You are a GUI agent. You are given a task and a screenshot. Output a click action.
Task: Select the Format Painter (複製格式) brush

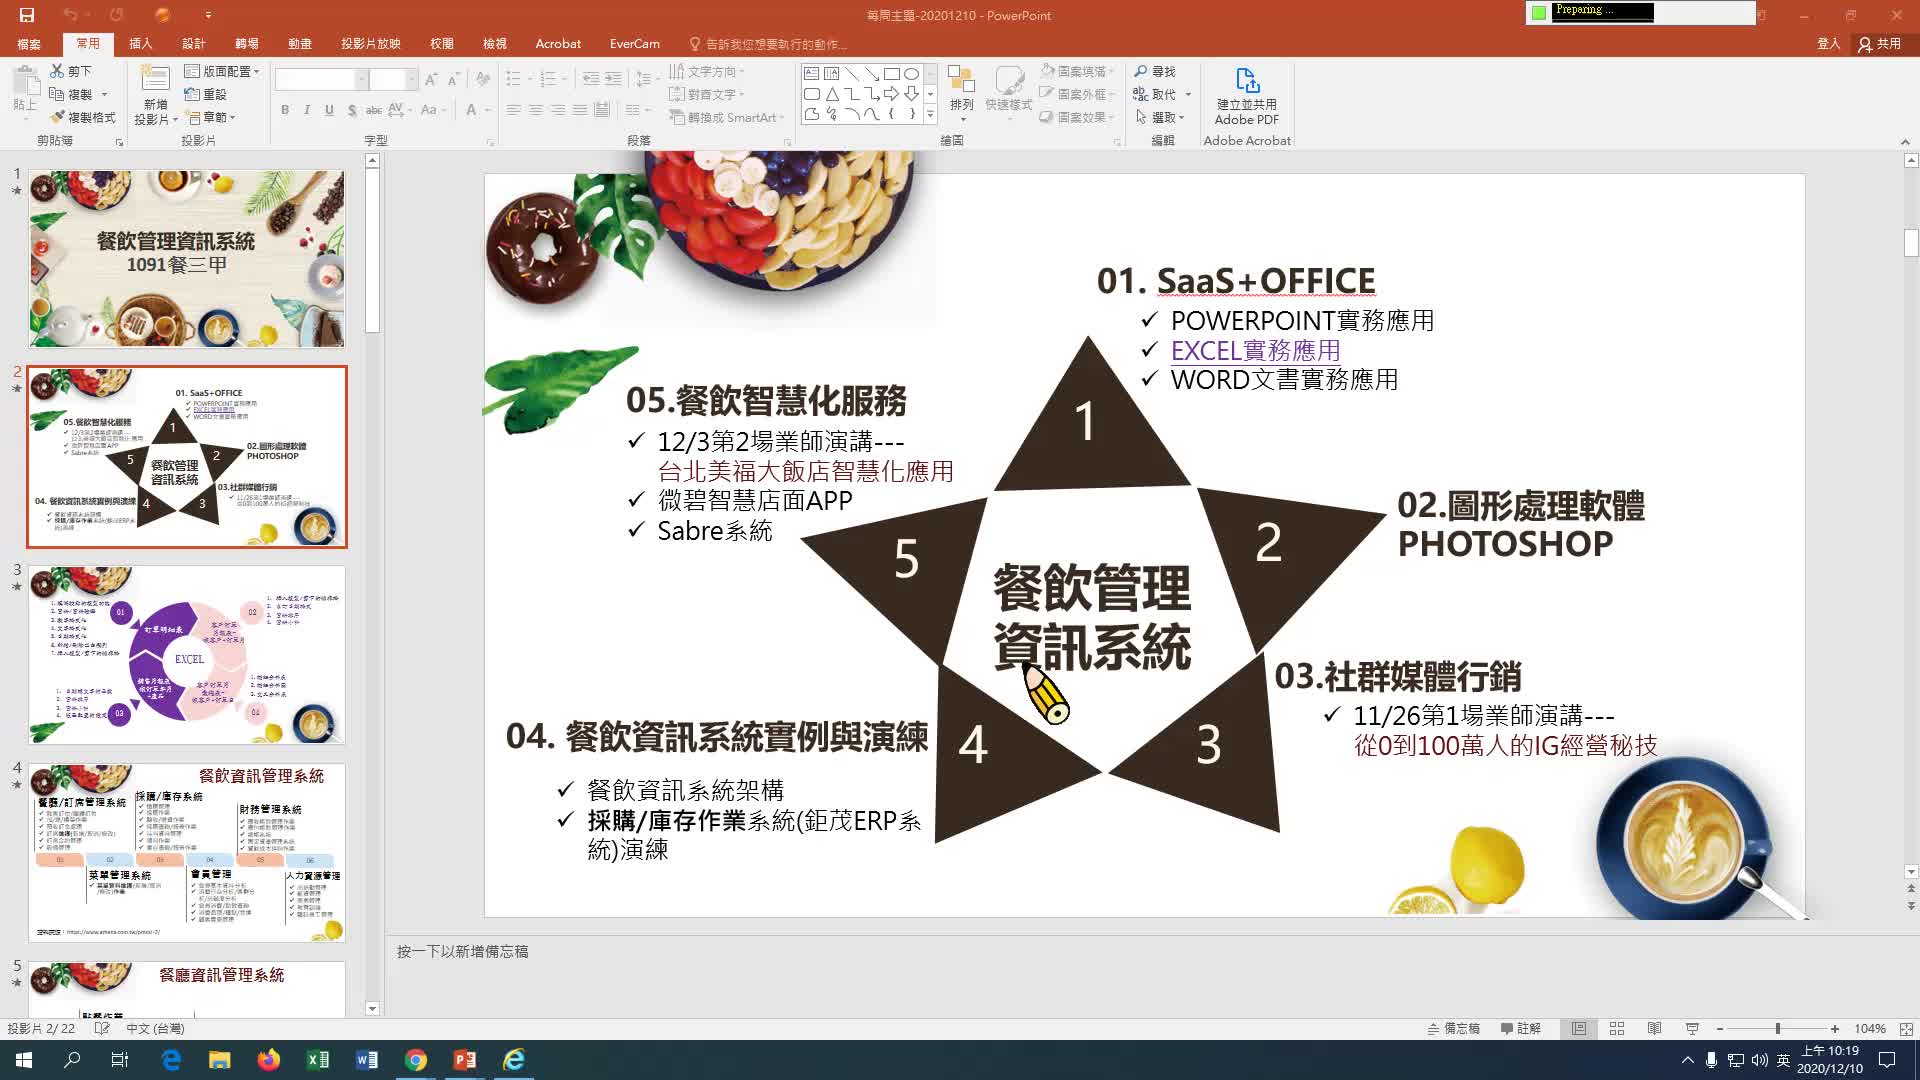pos(57,117)
